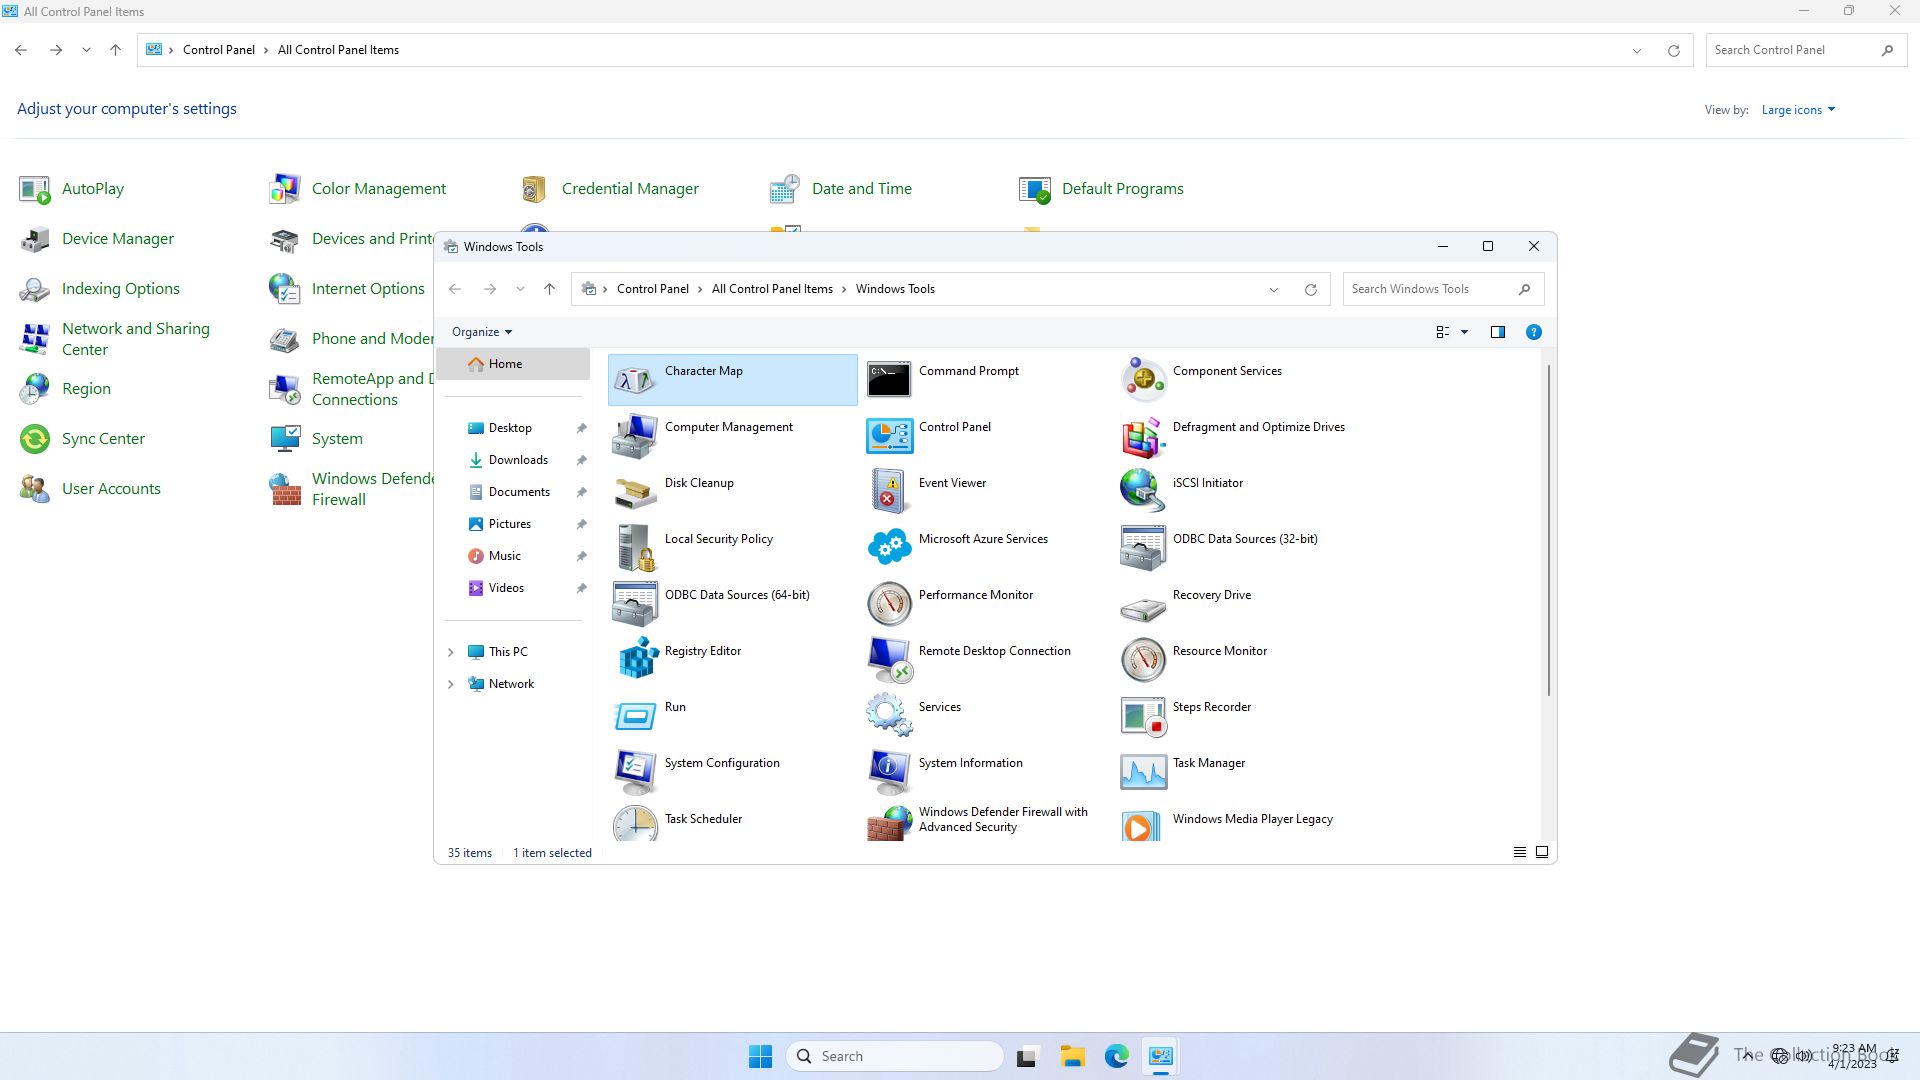Switch to large icons view in status bar

click(1542, 852)
